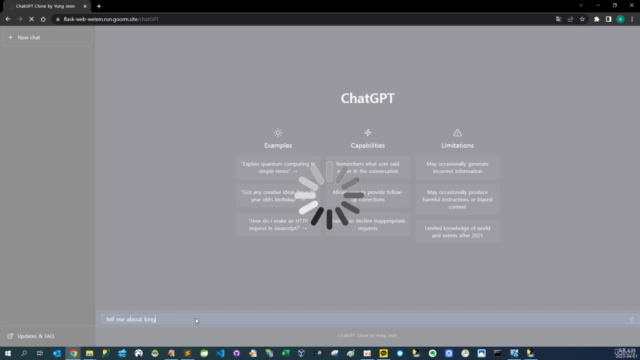Click the browser Back arrow
The height and width of the screenshot is (360, 640).
pyautogui.click(x=8, y=19)
